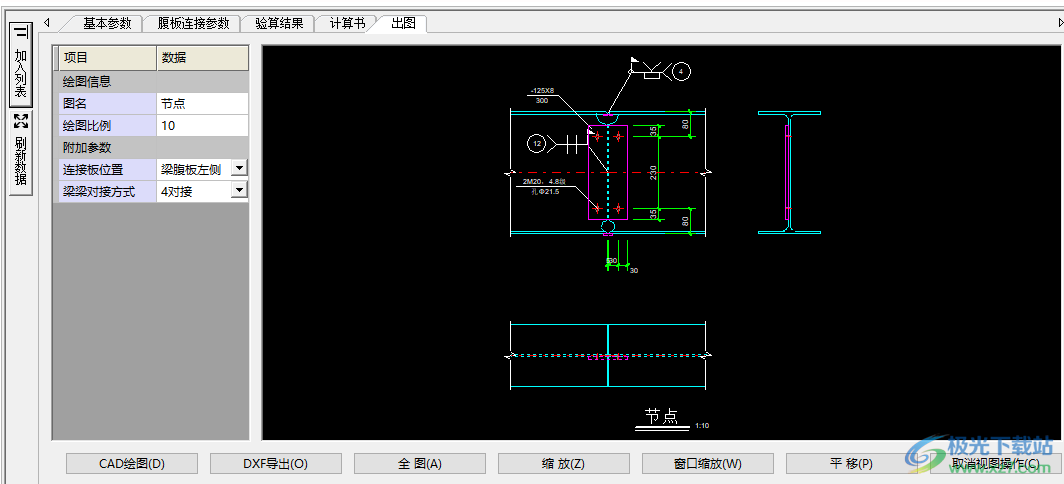Click the 图名 label cell

107,104
